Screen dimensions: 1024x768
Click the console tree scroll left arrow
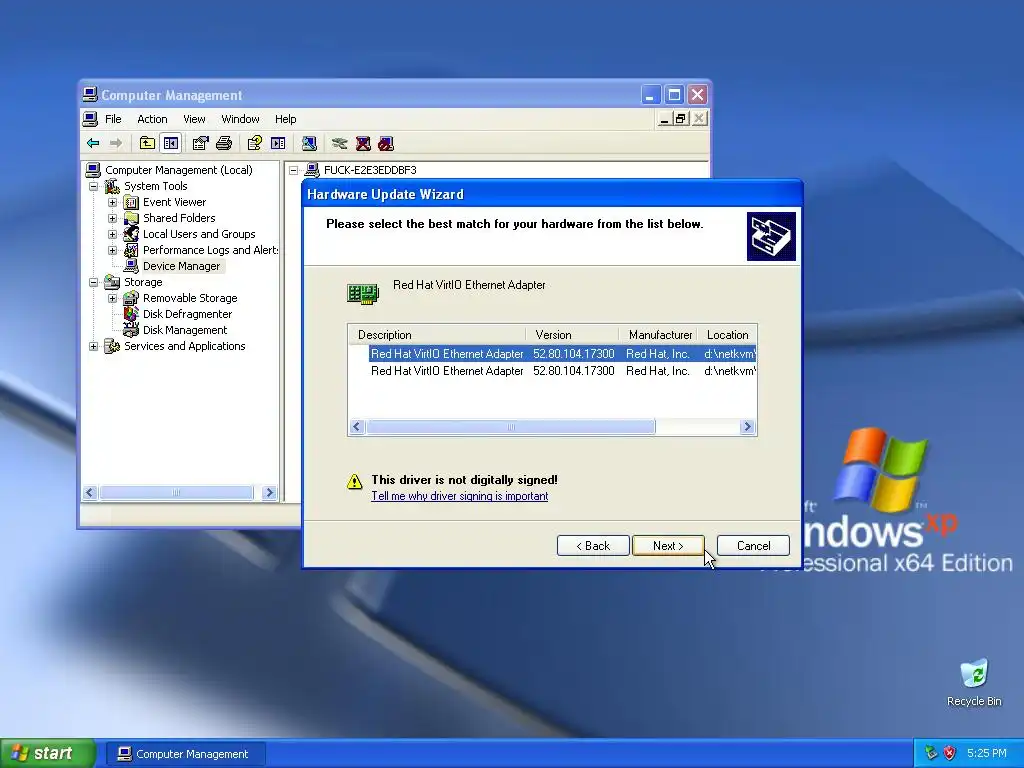[x=90, y=493]
